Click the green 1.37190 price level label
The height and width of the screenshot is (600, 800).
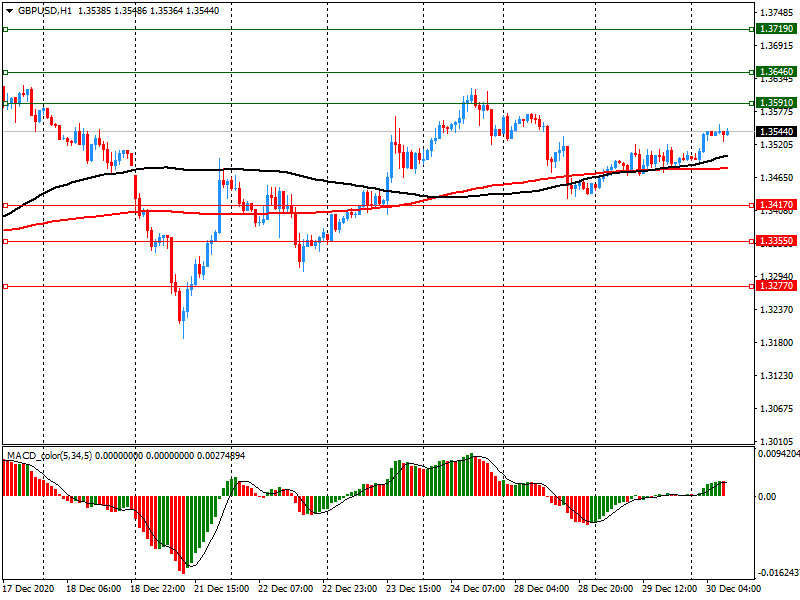point(776,30)
